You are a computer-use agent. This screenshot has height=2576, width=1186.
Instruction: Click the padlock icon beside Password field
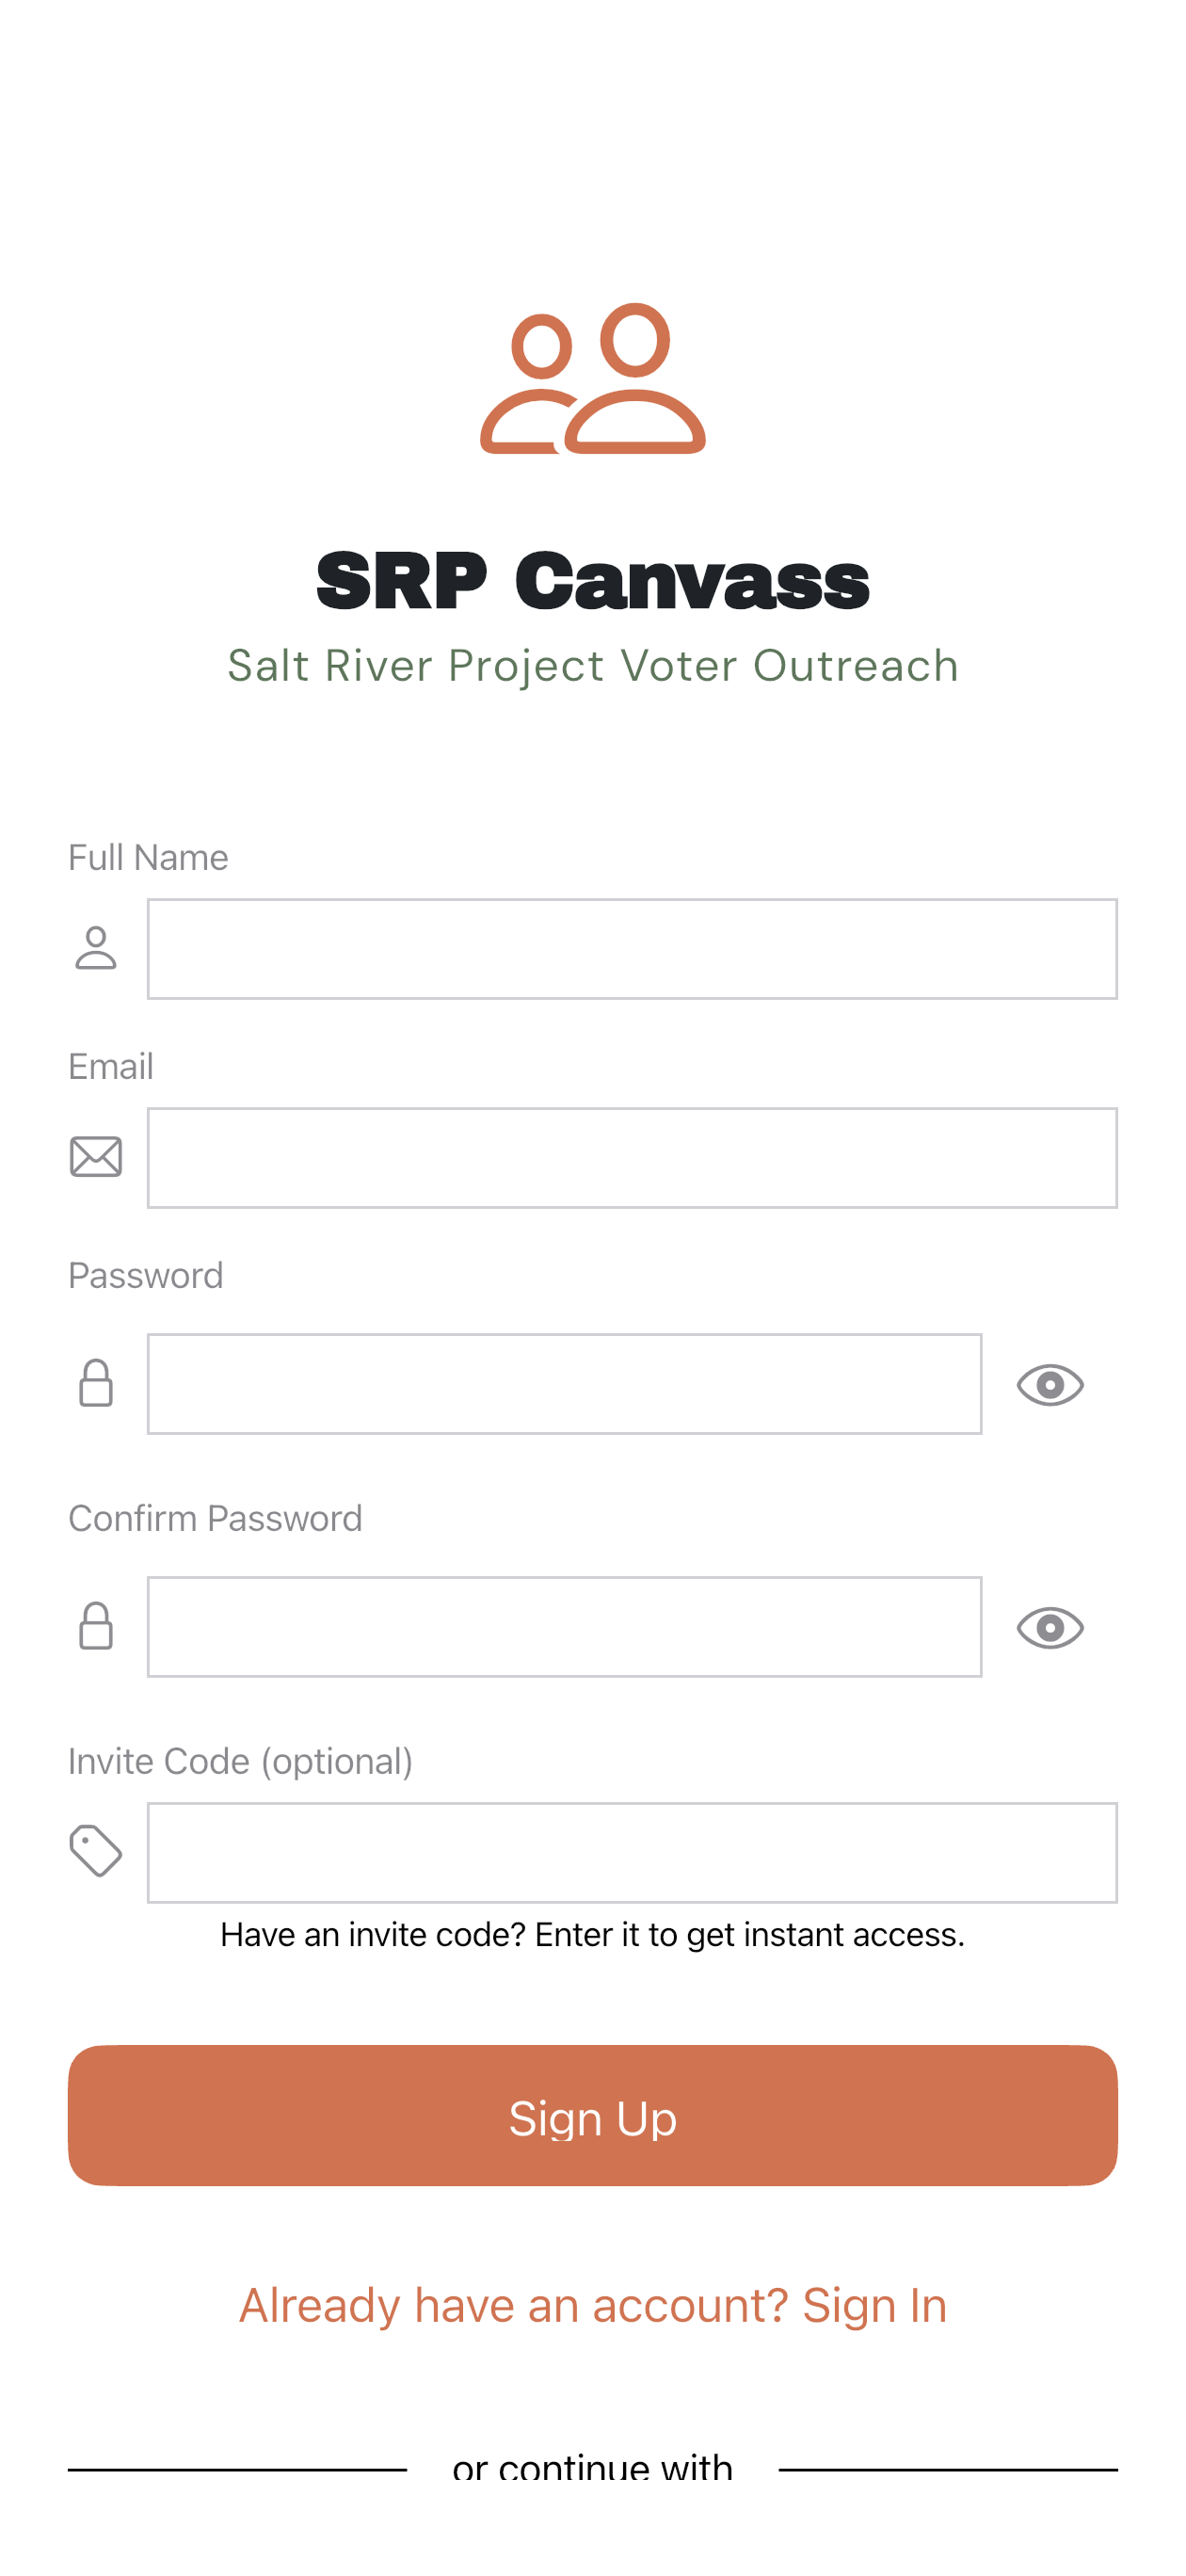96,1384
